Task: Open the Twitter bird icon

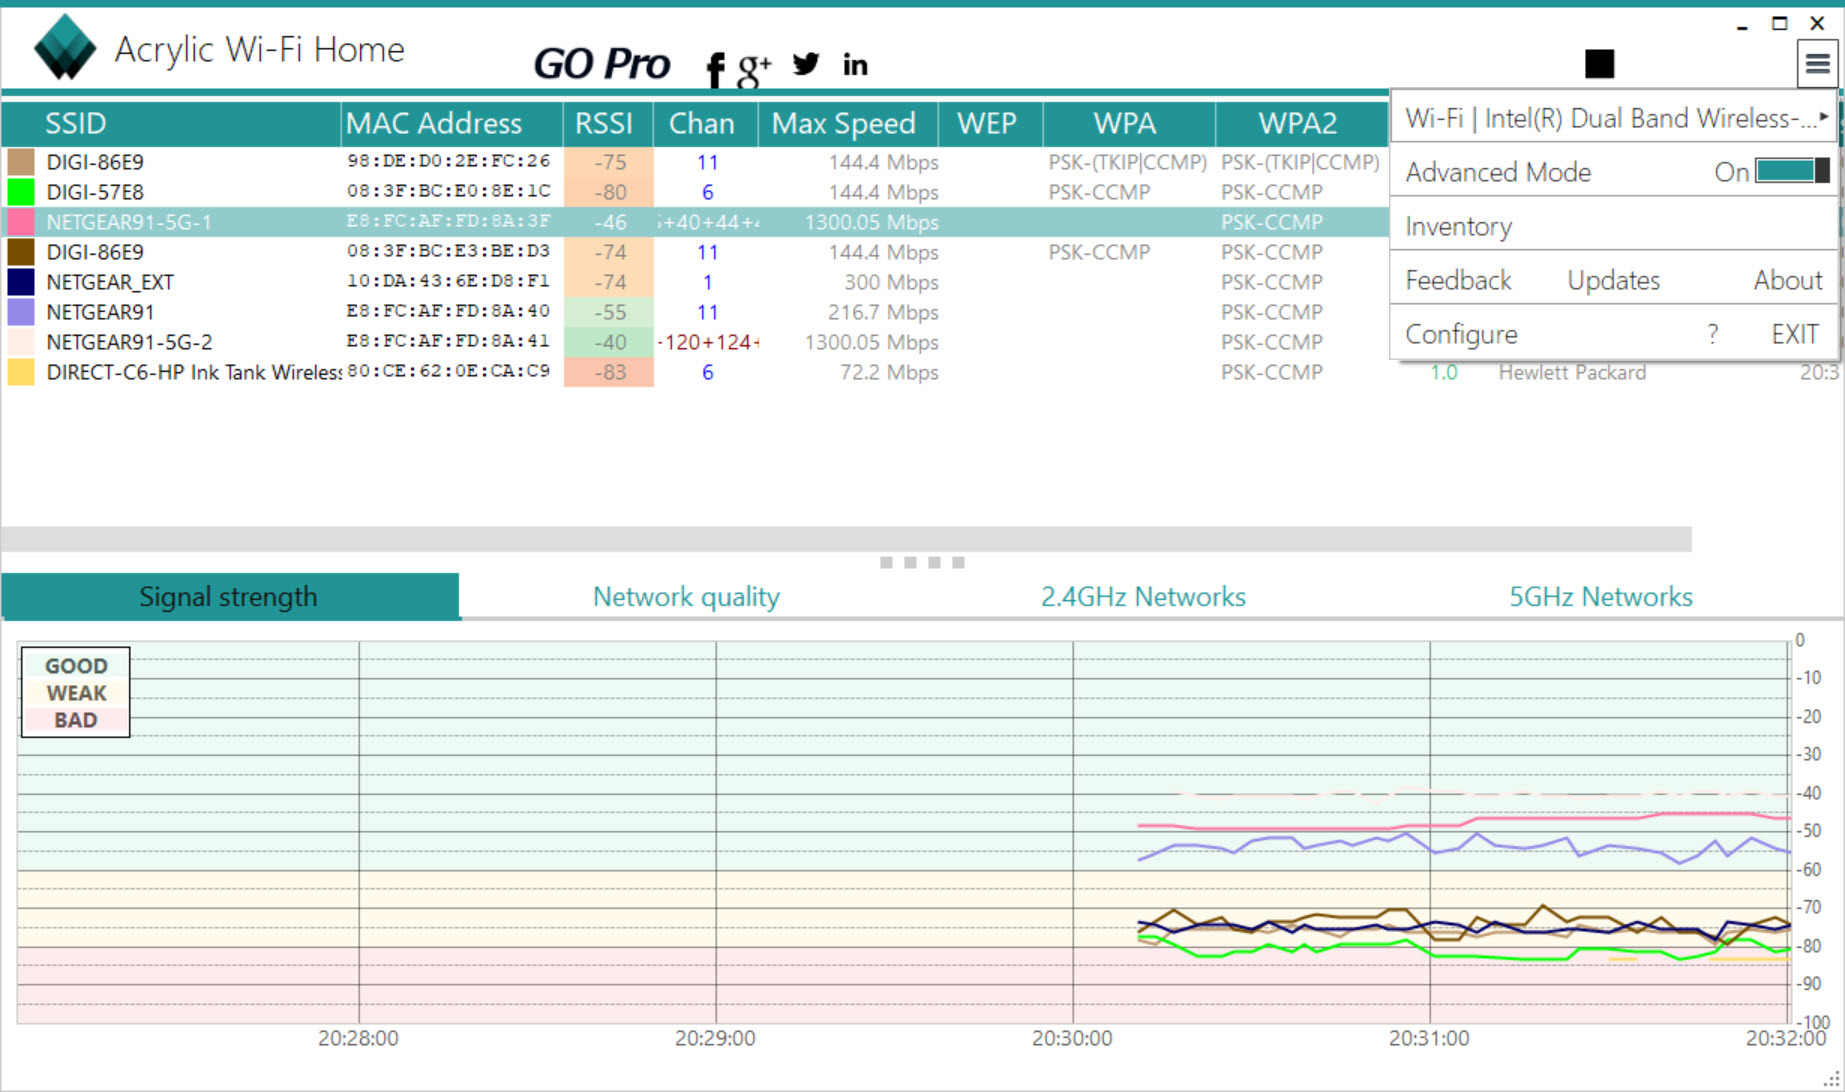Action: click(806, 65)
